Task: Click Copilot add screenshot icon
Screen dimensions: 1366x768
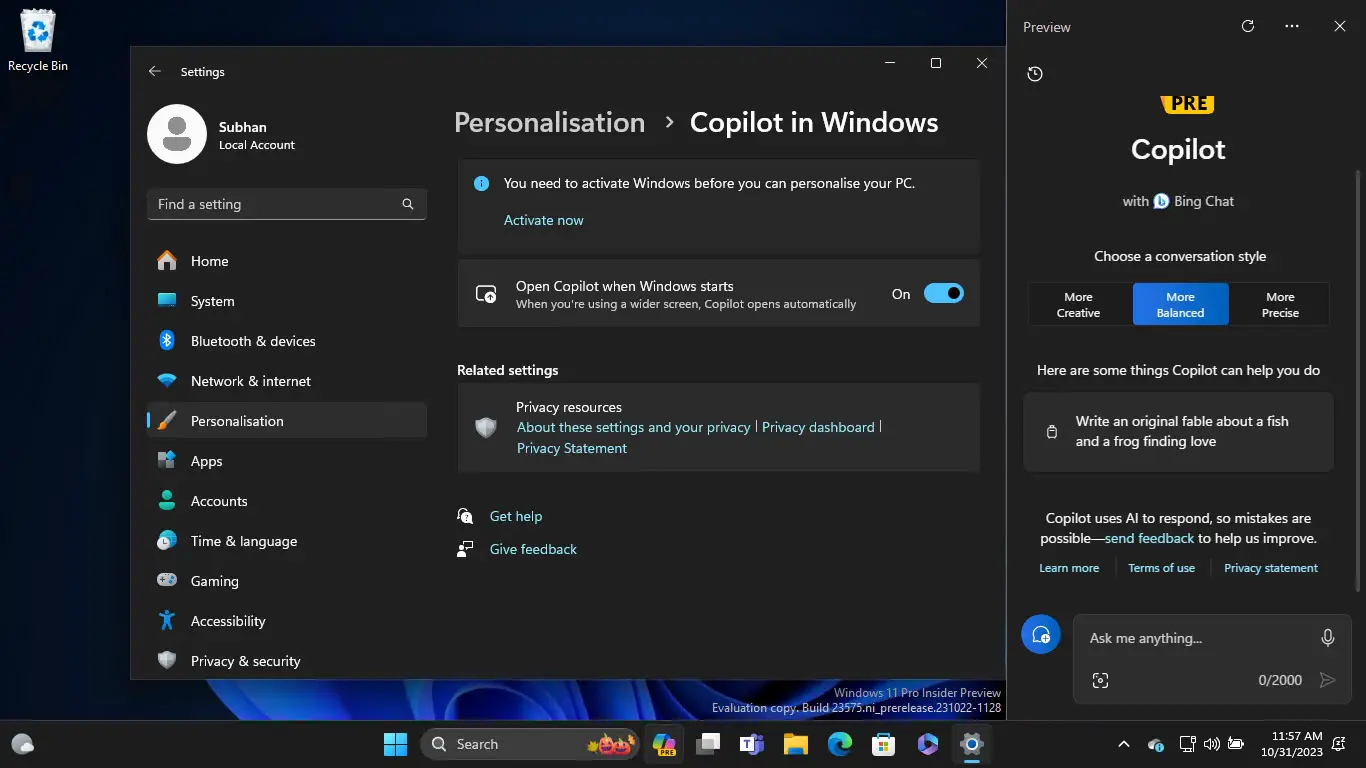Action: point(1100,680)
